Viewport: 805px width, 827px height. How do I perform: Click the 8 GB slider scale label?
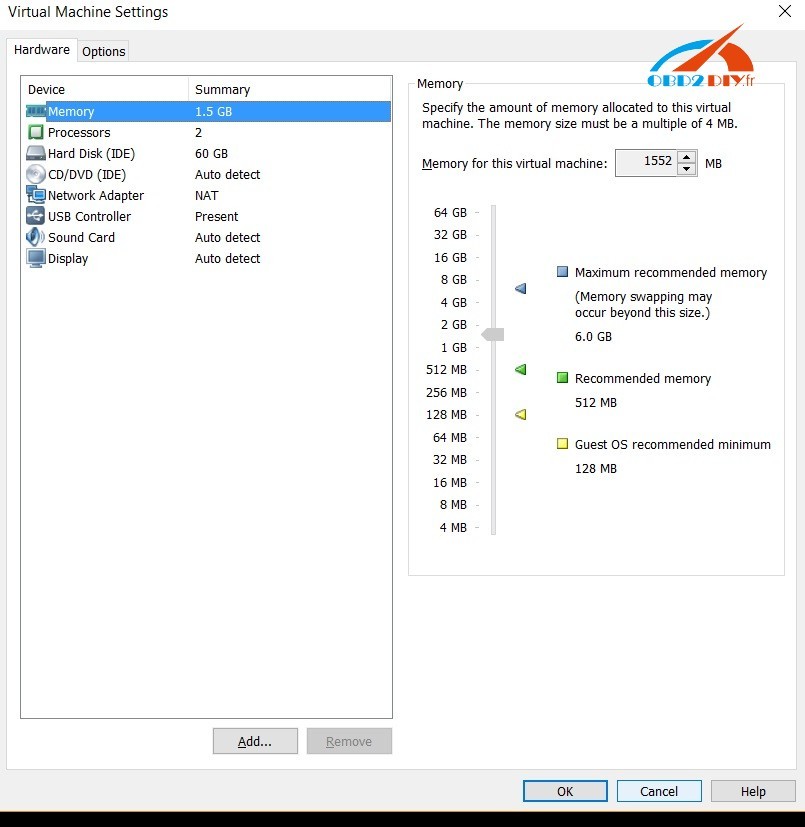454,280
